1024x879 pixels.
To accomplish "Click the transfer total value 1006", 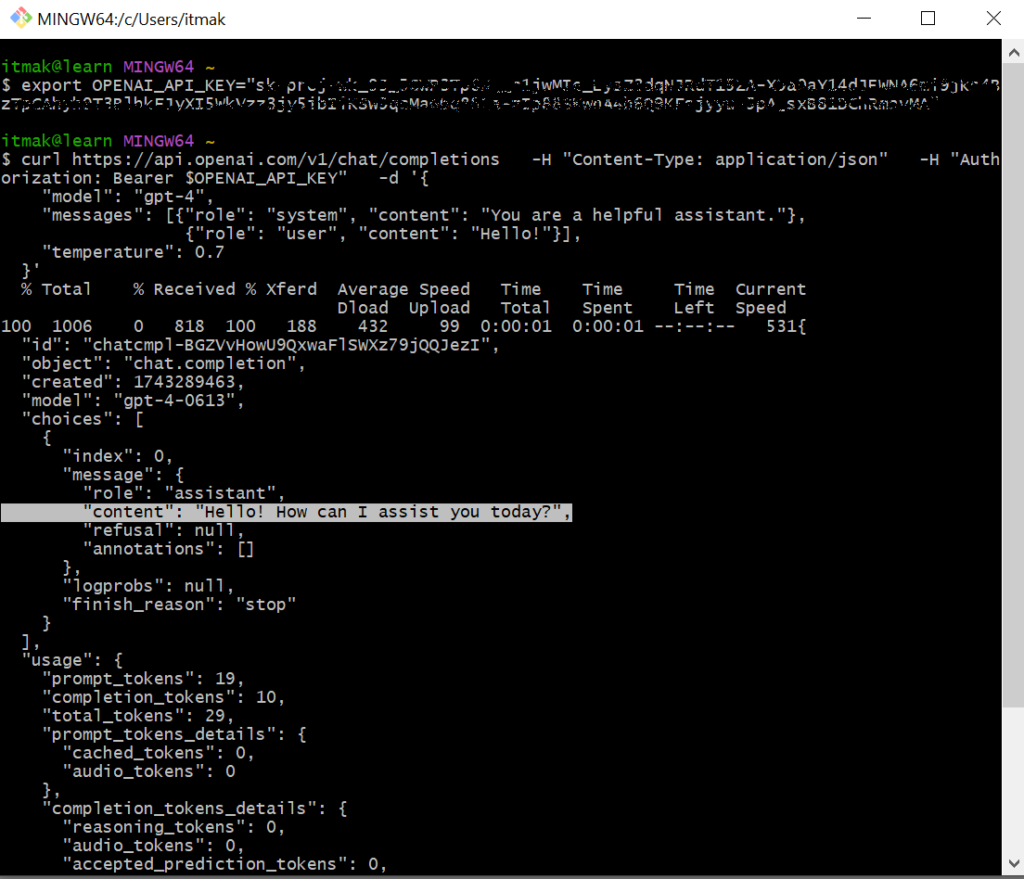I will [72, 327].
